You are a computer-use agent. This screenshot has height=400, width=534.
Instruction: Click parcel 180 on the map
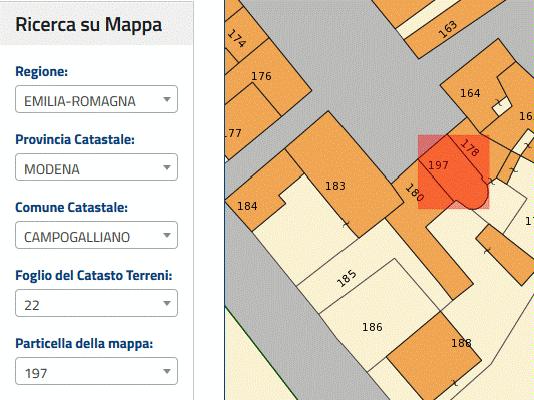pos(415,193)
